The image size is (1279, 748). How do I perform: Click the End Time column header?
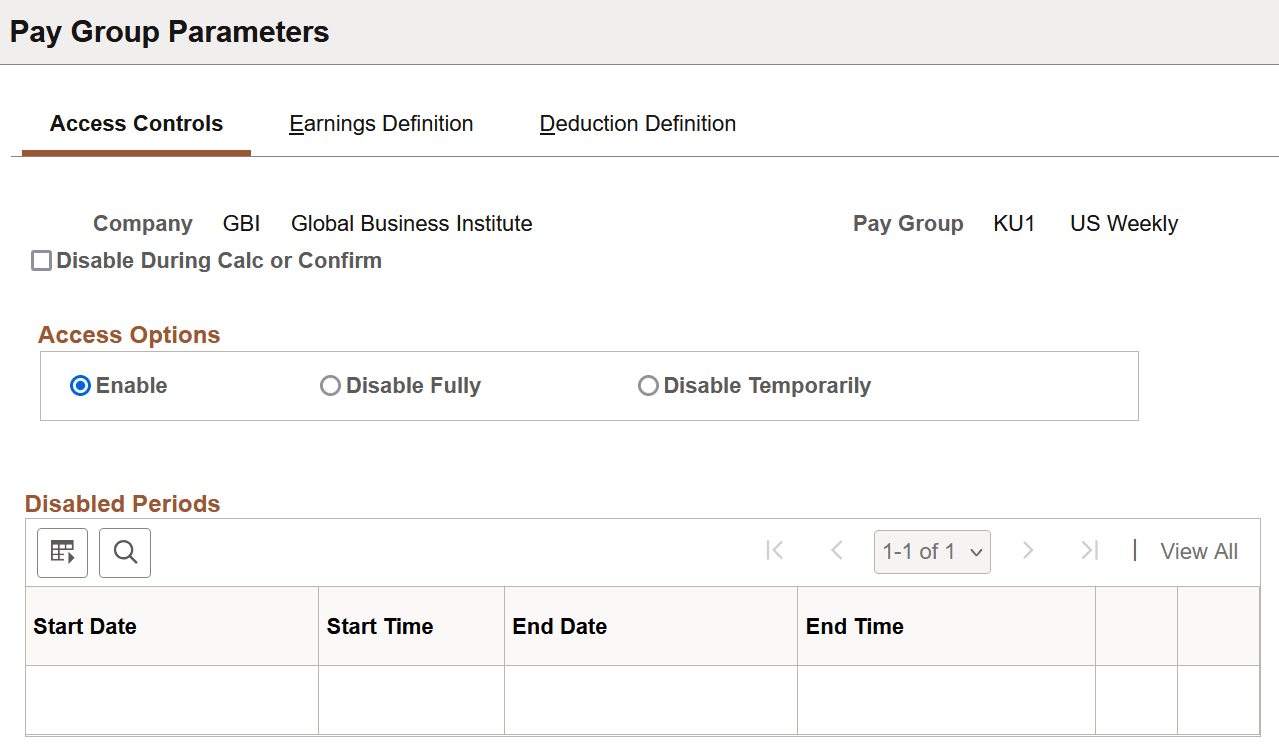(853, 626)
